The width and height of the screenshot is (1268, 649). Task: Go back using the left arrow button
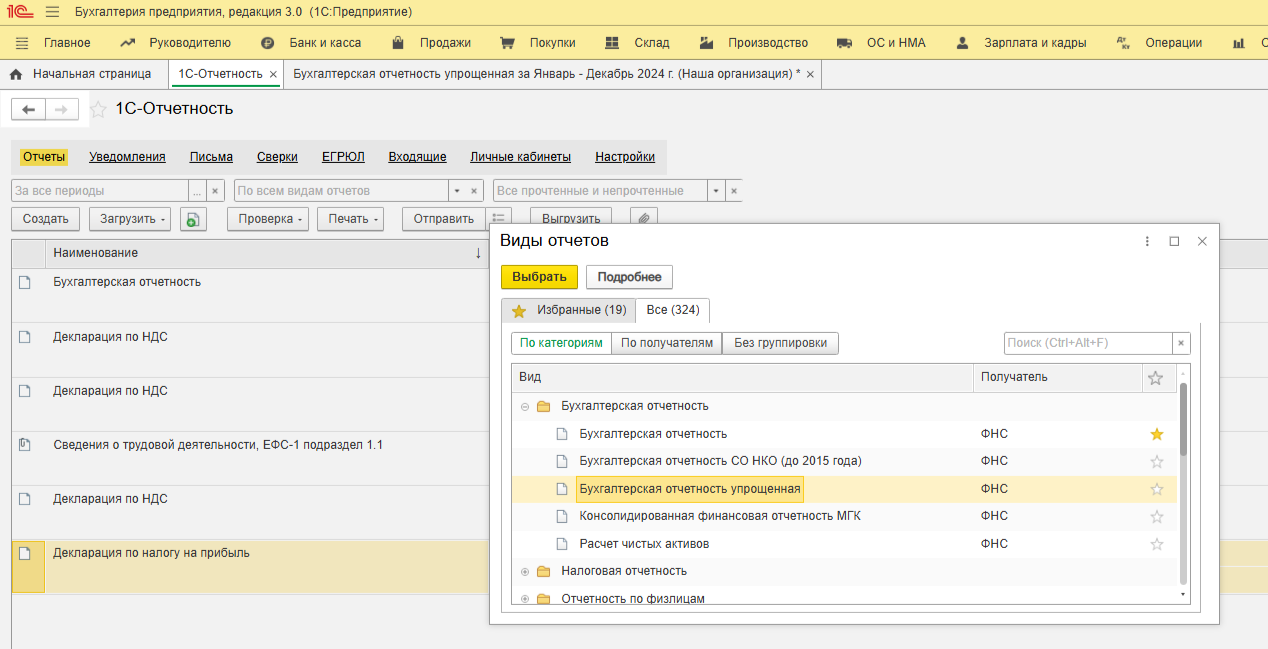[28, 109]
